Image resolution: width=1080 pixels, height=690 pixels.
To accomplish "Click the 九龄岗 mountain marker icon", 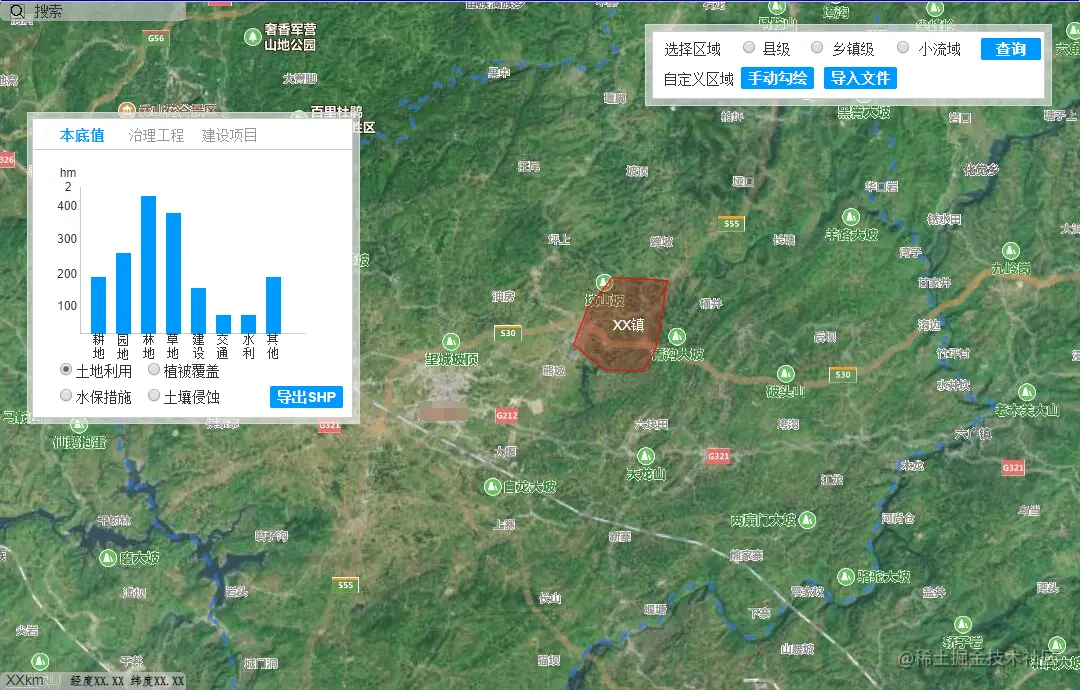I will (x=1010, y=251).
